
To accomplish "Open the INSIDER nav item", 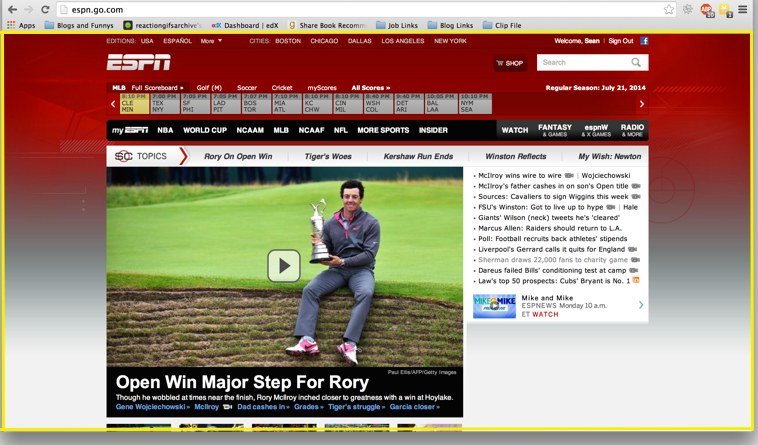I will coord(433,130).
